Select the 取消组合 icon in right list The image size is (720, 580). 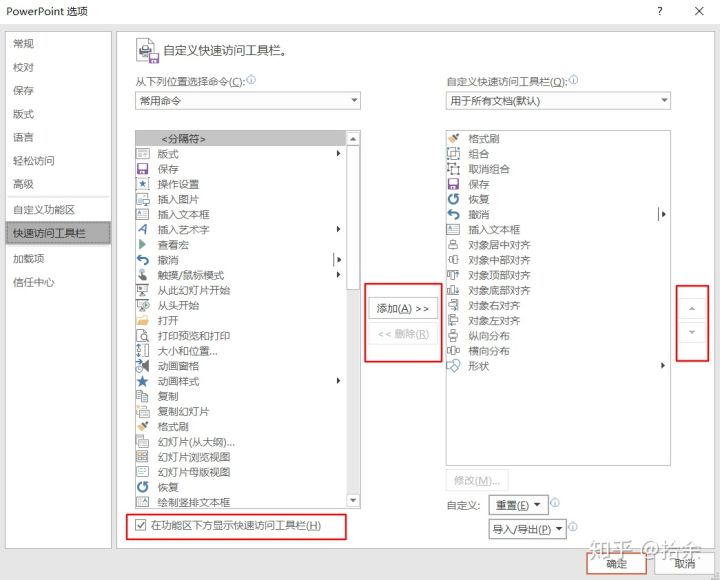point(454,169)
